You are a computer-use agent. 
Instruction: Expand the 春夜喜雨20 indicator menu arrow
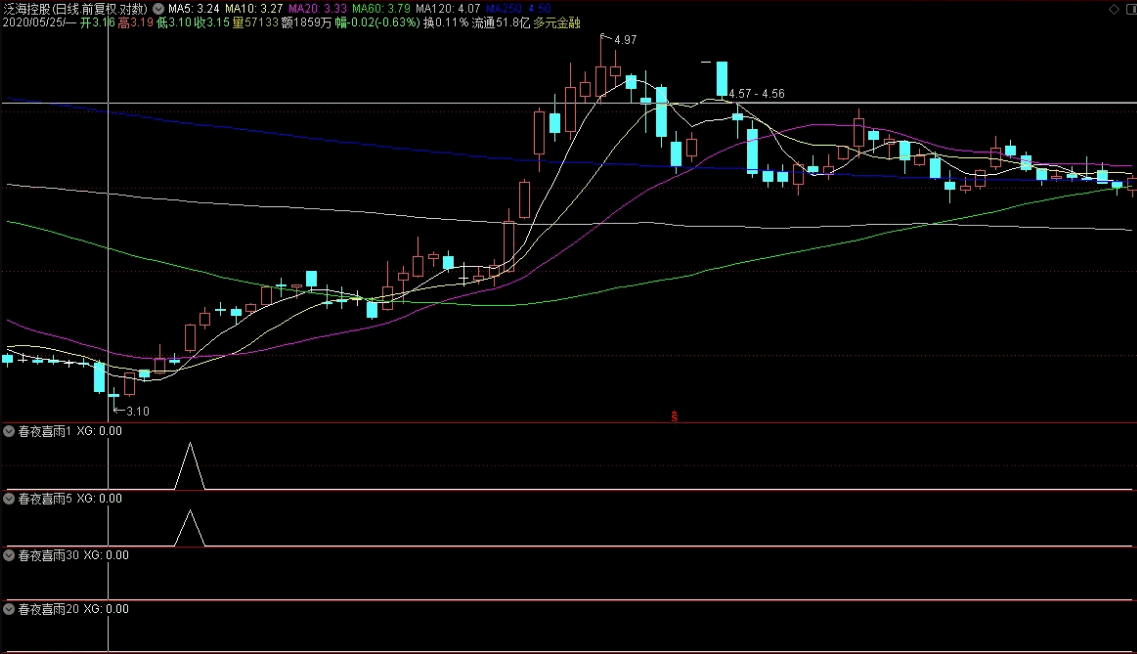(x=9, y=609)
